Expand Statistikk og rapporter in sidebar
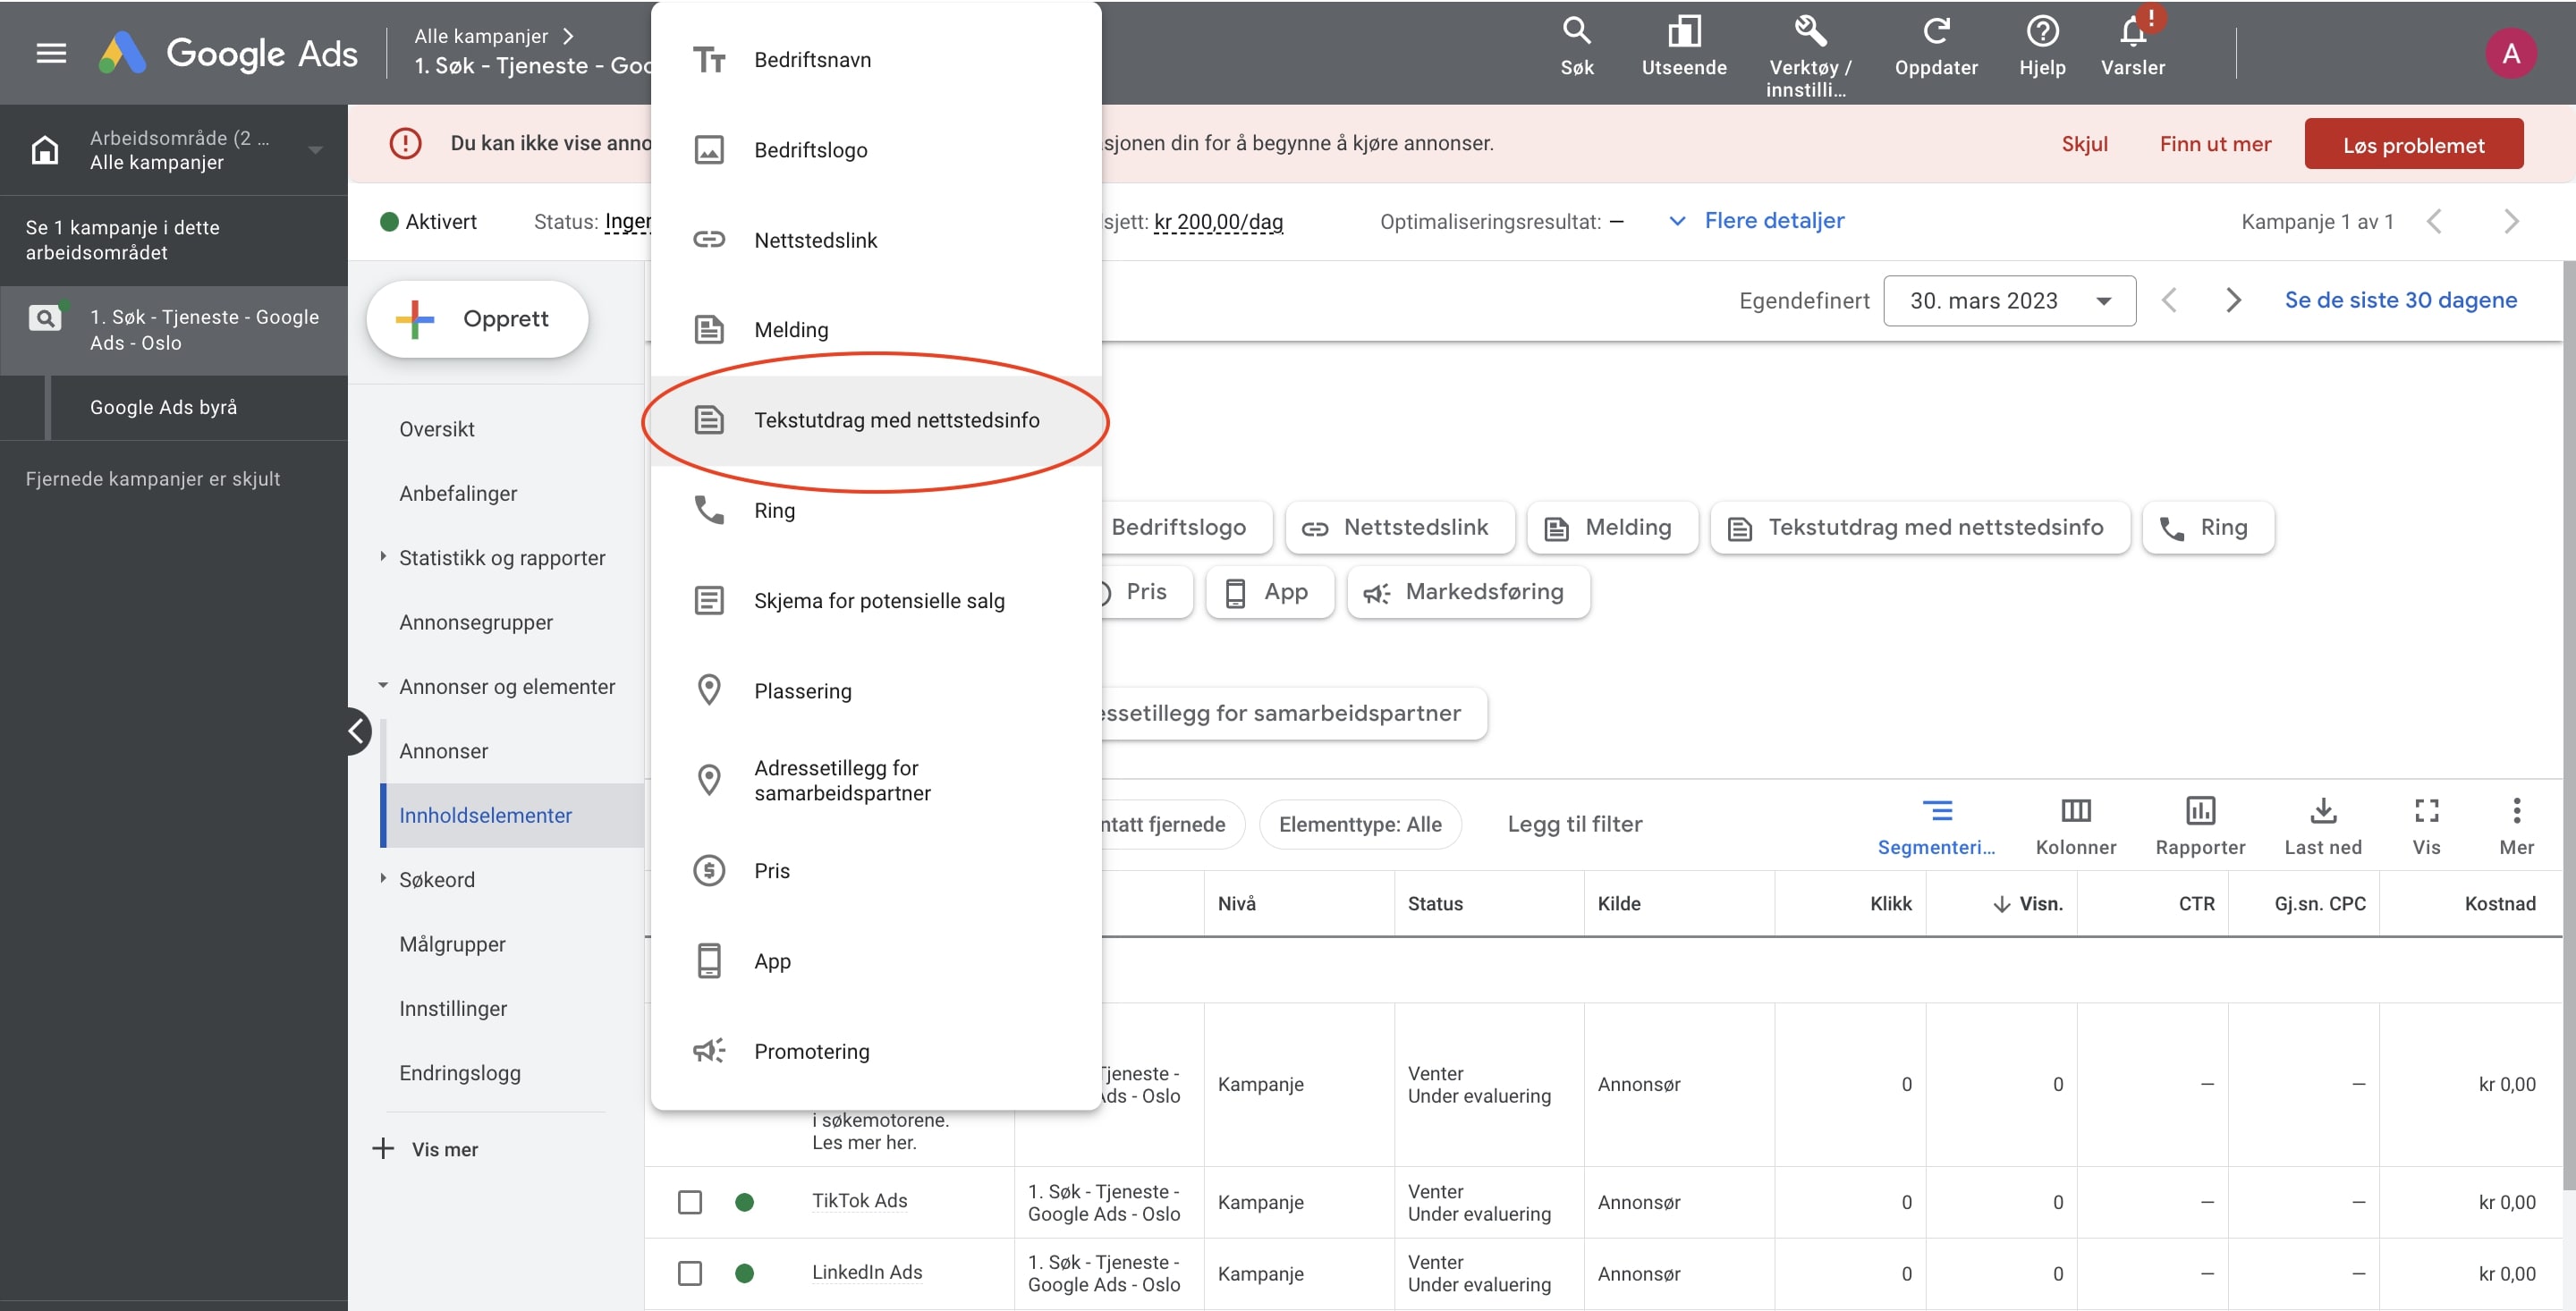The width and height of the screenshot is (2576, 1311). pyautogui.click(x=501, y=558)
